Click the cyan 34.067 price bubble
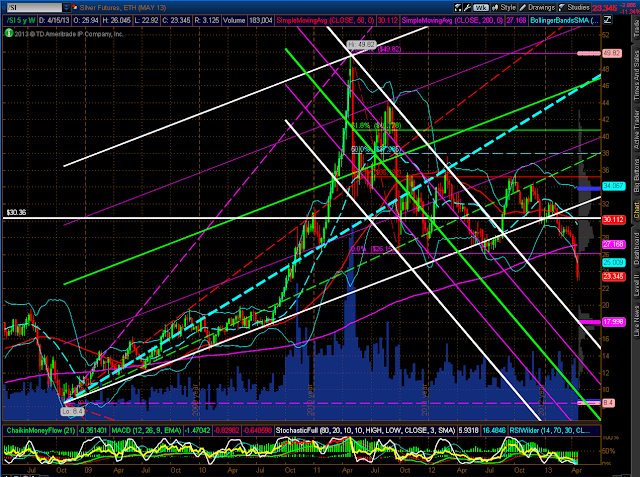 [613, 186]
